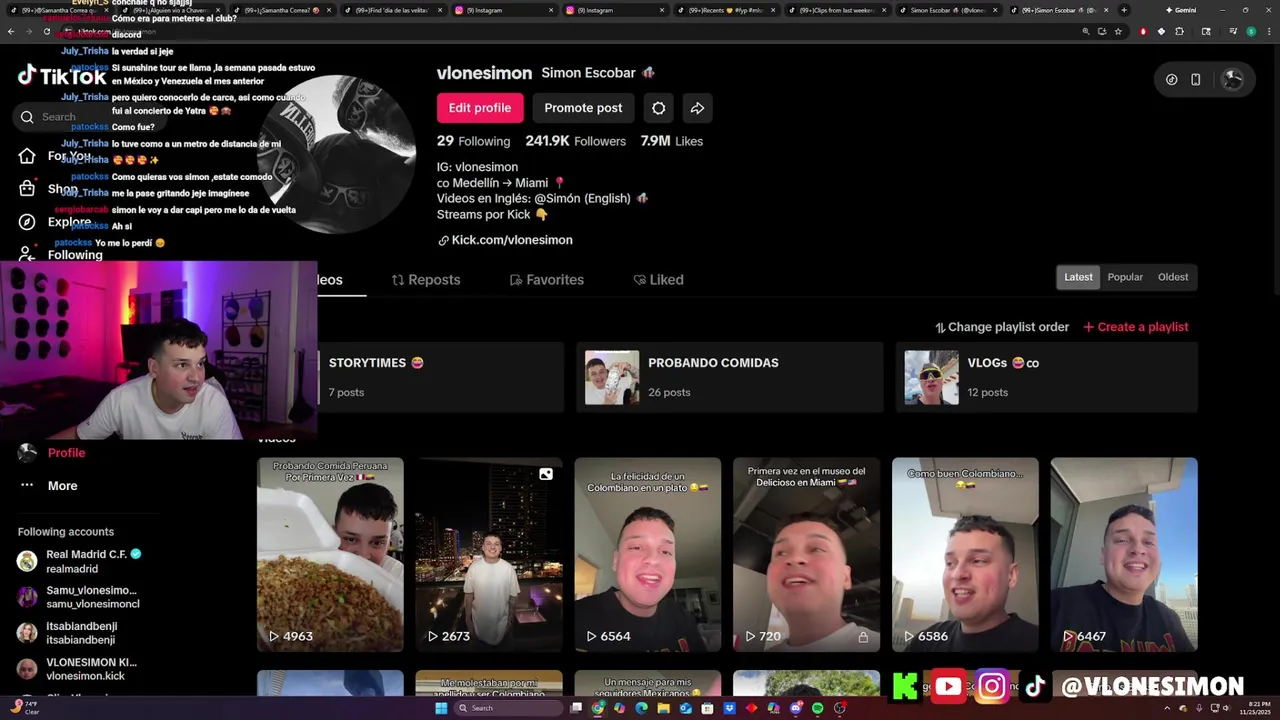Click the TikTok logo
The height and width of the screenshot is (720, 1280).
click(x=61, y=76)
